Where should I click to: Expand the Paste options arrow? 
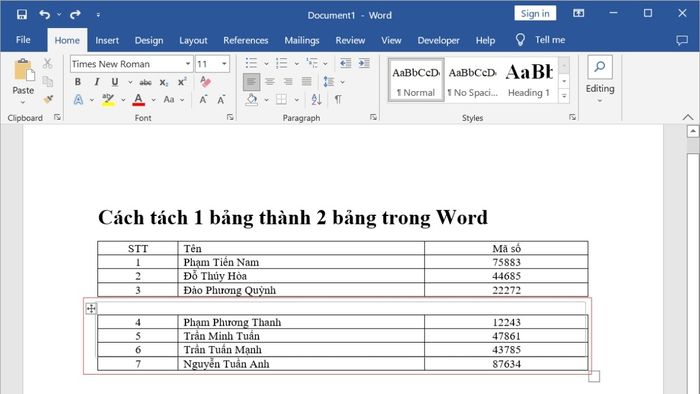pos(23,103)
